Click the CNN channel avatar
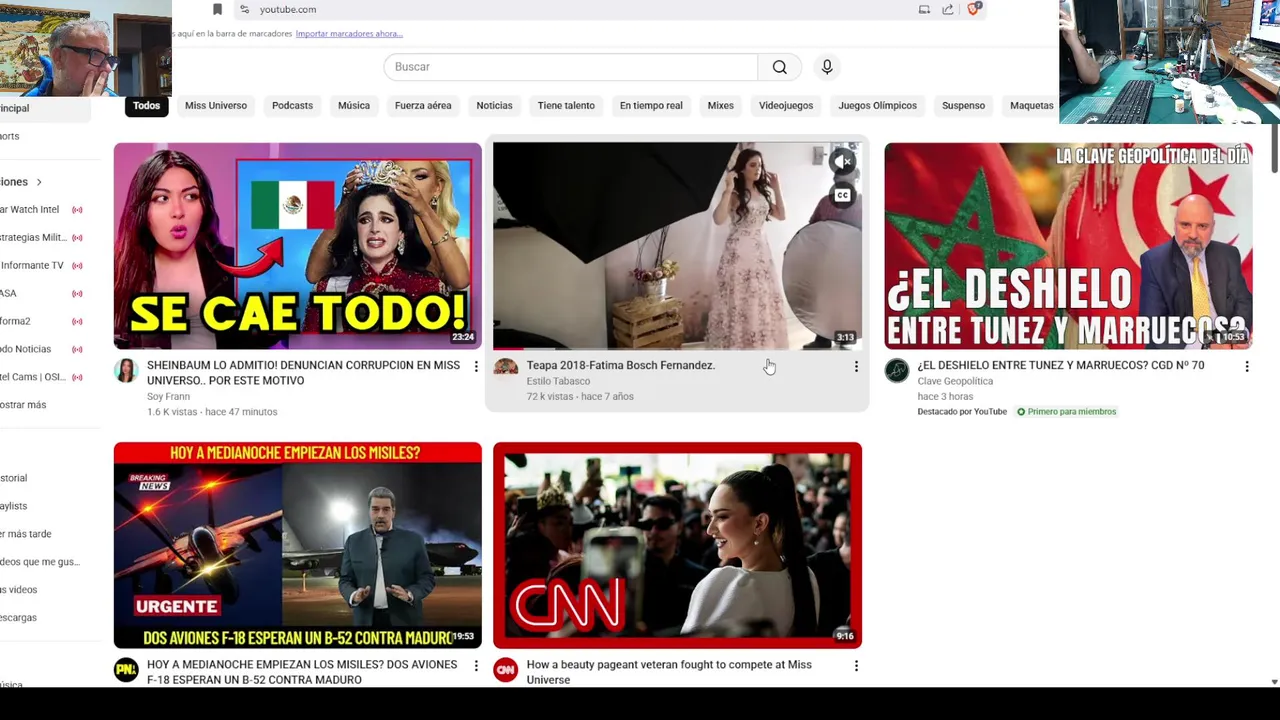 (x=506, y=669)
